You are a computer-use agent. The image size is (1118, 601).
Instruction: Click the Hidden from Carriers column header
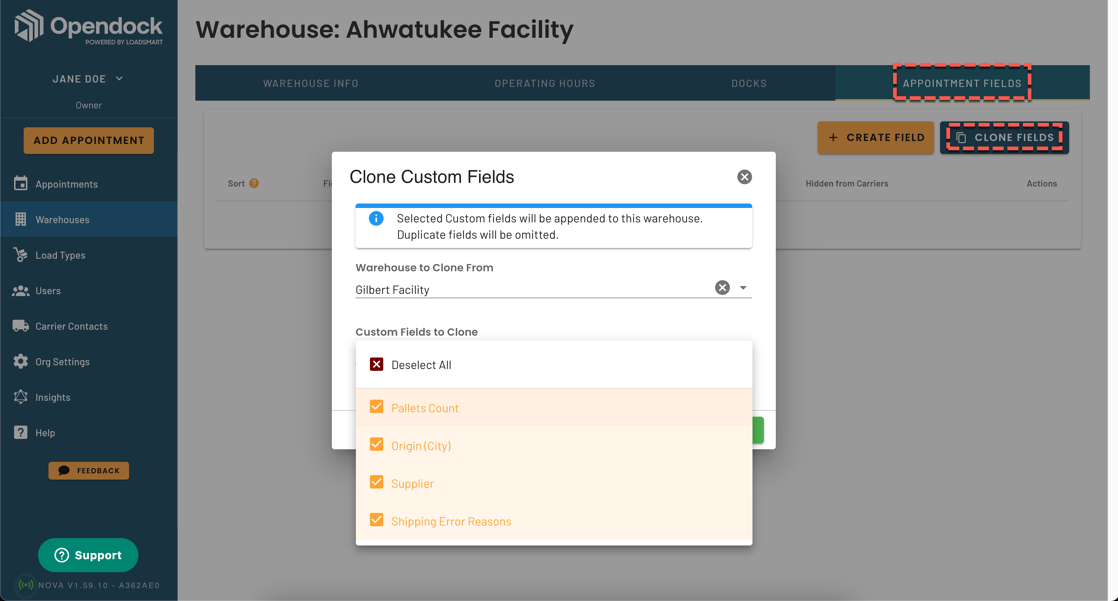point(846,183)
